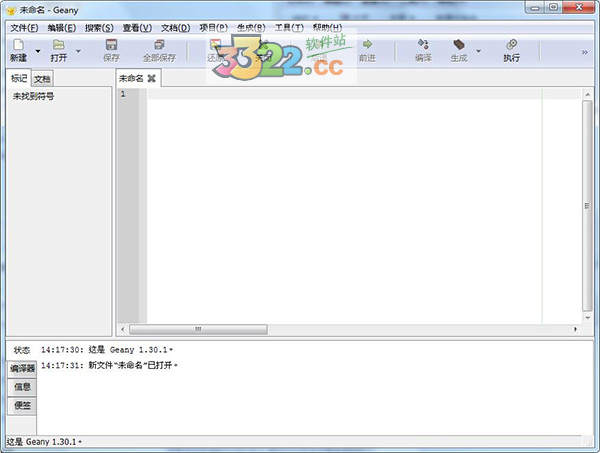Click the 生成 build brick icon
This screenshot has width=600, height=453.
[x=459, y=44]
